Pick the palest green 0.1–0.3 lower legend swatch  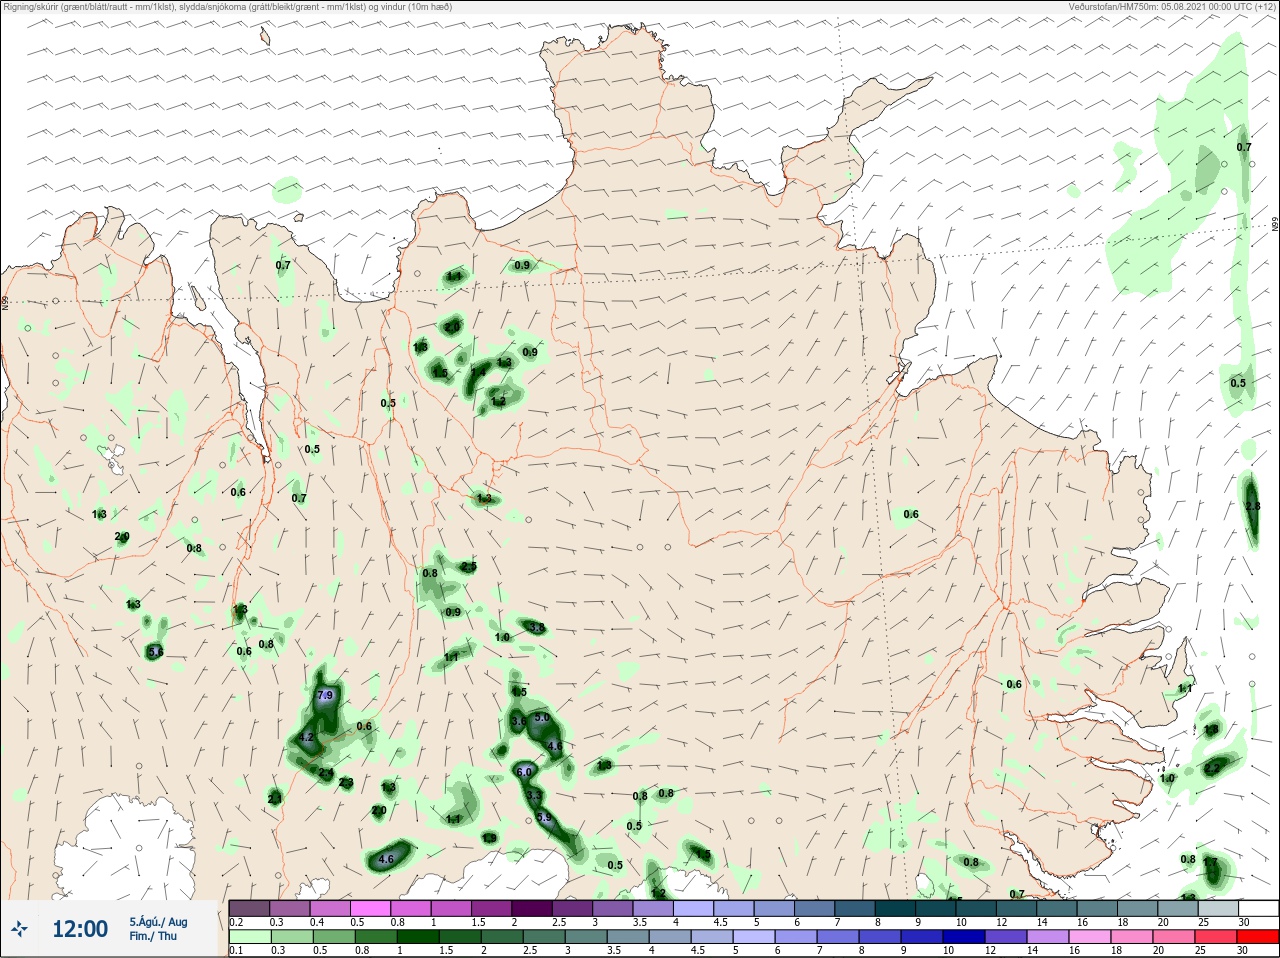[249, 937]
